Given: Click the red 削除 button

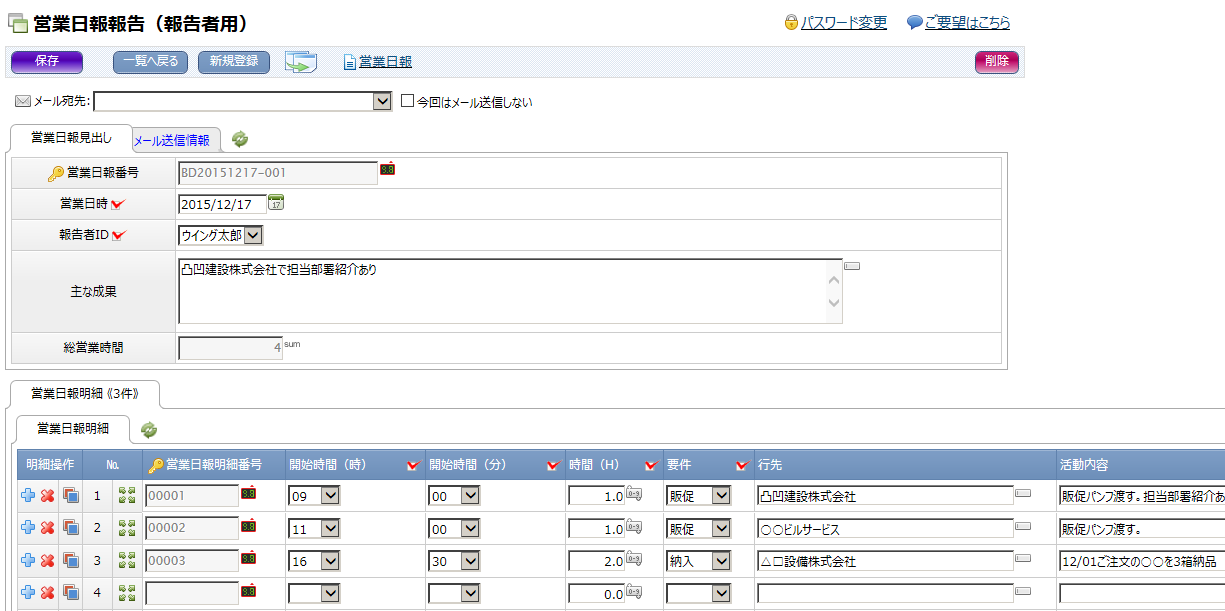Looking at the screenshot, I should (996, 62).
